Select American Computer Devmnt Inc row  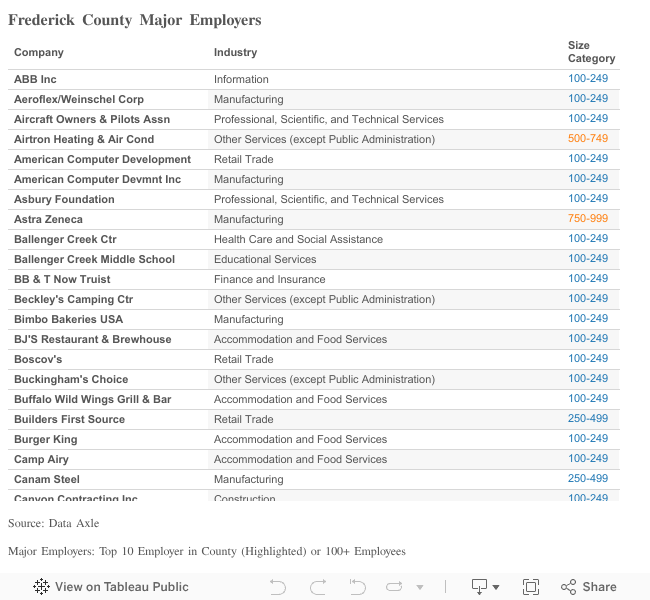click(314, 179)
